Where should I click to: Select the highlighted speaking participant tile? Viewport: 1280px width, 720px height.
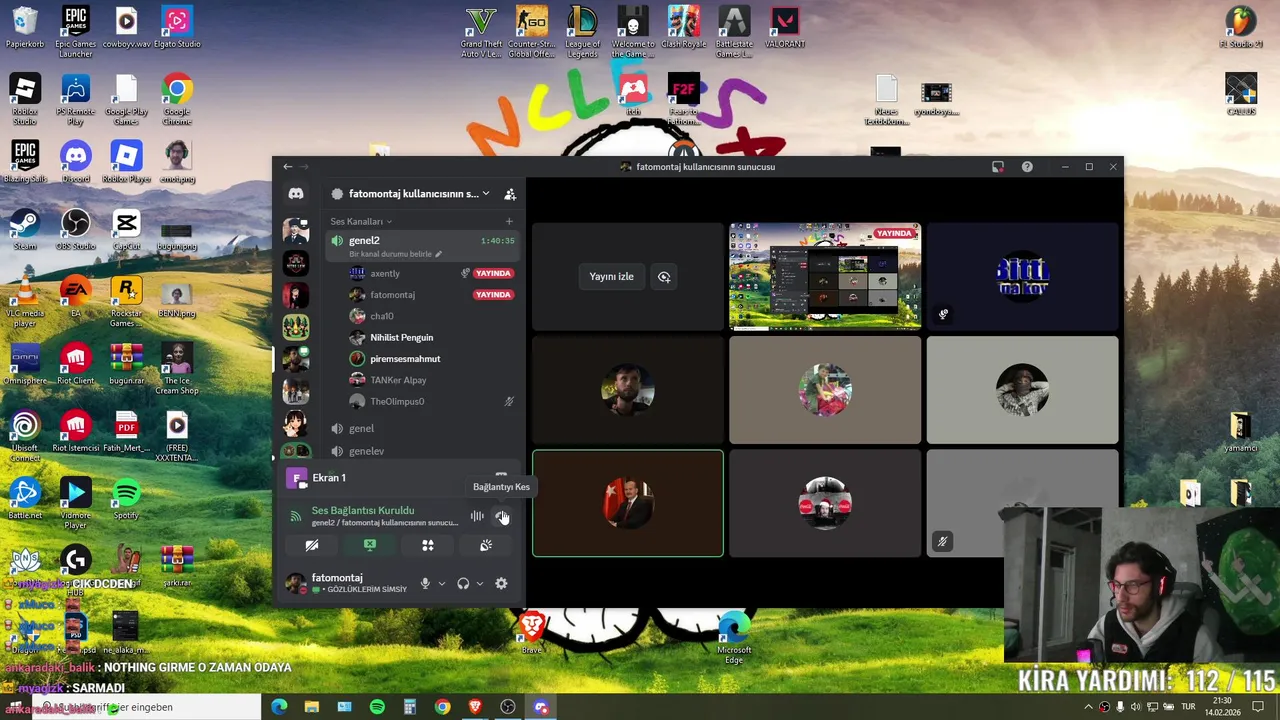pyautogui.click(x=628, y=503)
